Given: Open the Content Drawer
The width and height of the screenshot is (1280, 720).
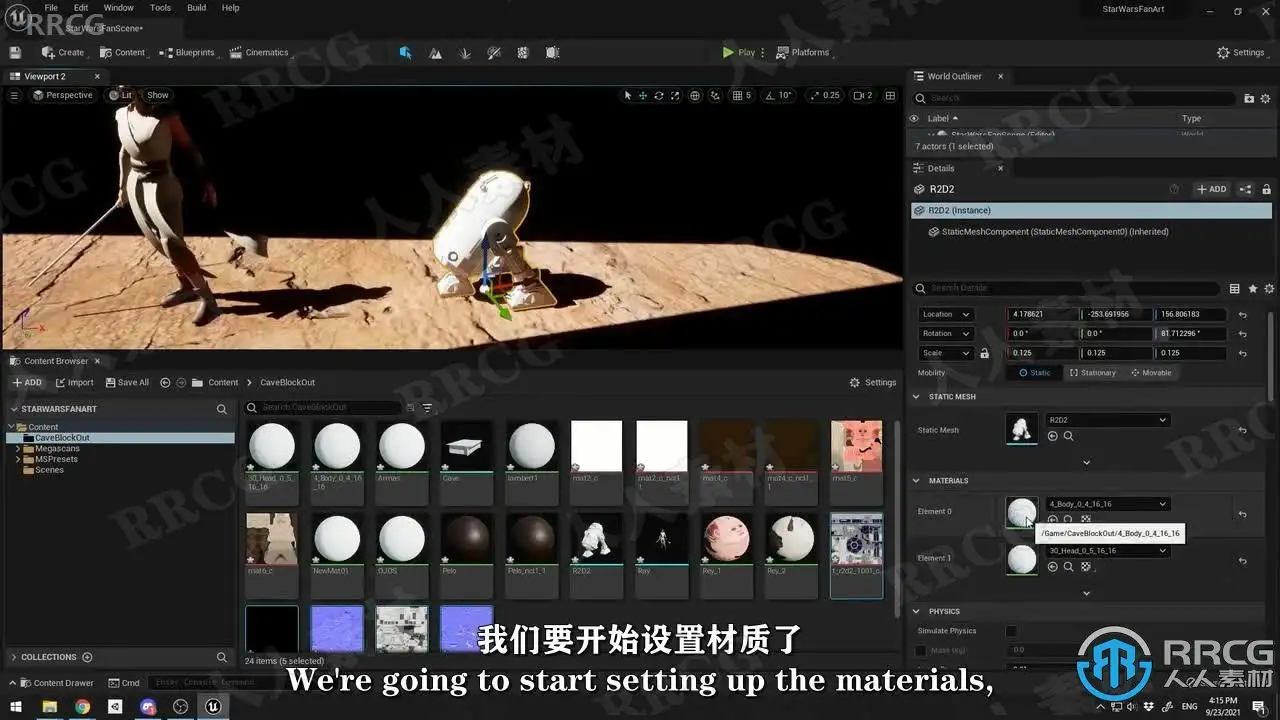Looking at the screenshot, I should coord(56,683).
